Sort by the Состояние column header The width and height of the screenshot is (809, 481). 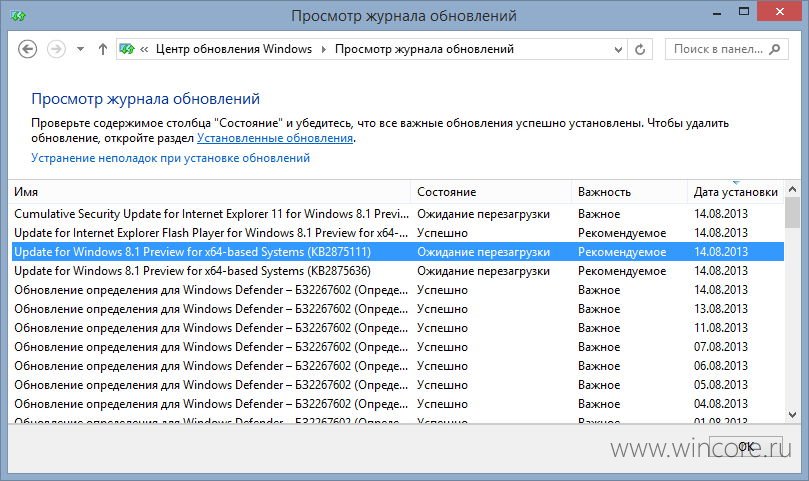(491, 192)
